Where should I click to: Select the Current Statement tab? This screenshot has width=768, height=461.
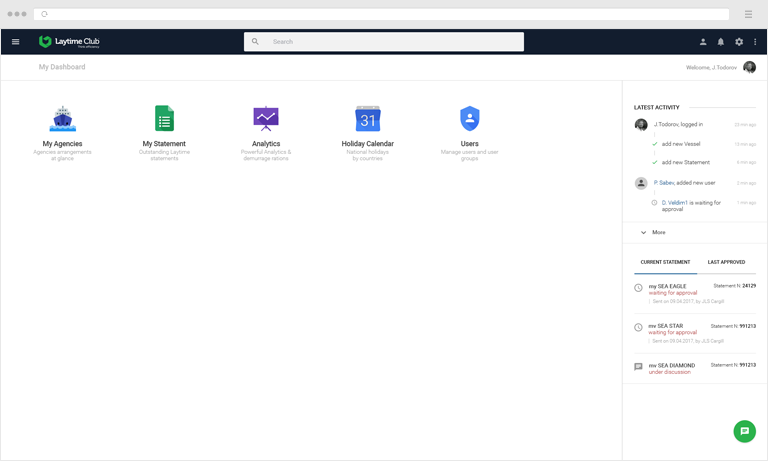(x=665, y=262)
